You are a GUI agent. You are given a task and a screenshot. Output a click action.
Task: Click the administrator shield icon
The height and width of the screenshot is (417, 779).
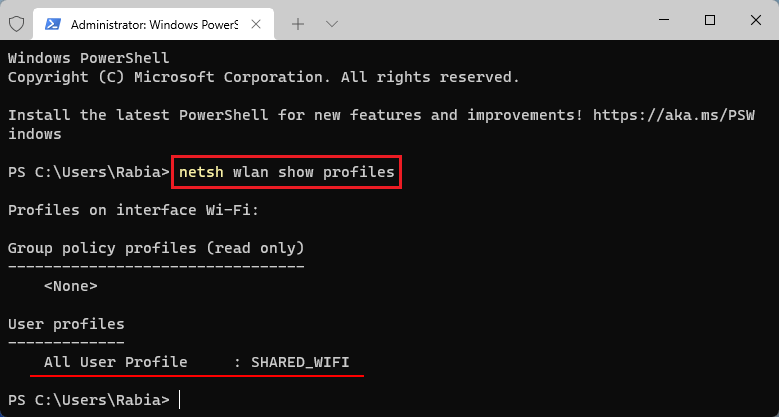(16, 22)
